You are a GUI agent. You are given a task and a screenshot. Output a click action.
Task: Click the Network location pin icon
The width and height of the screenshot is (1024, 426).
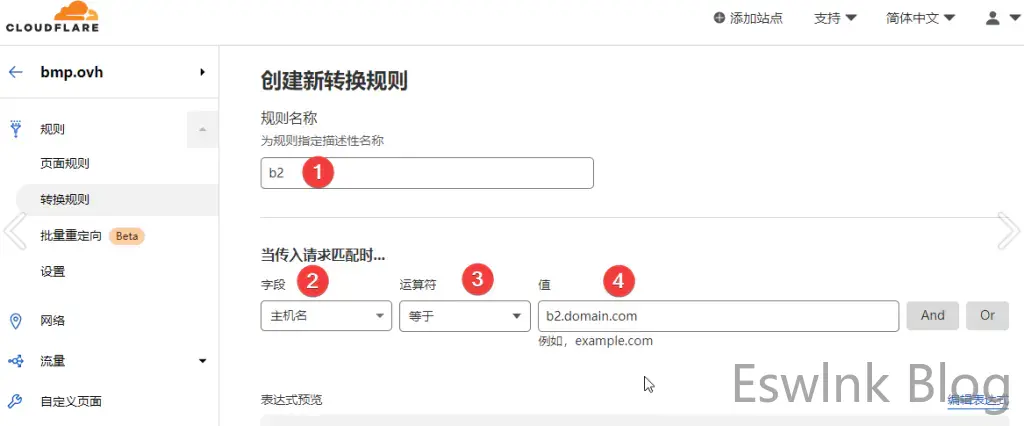[x=16, y=321]
